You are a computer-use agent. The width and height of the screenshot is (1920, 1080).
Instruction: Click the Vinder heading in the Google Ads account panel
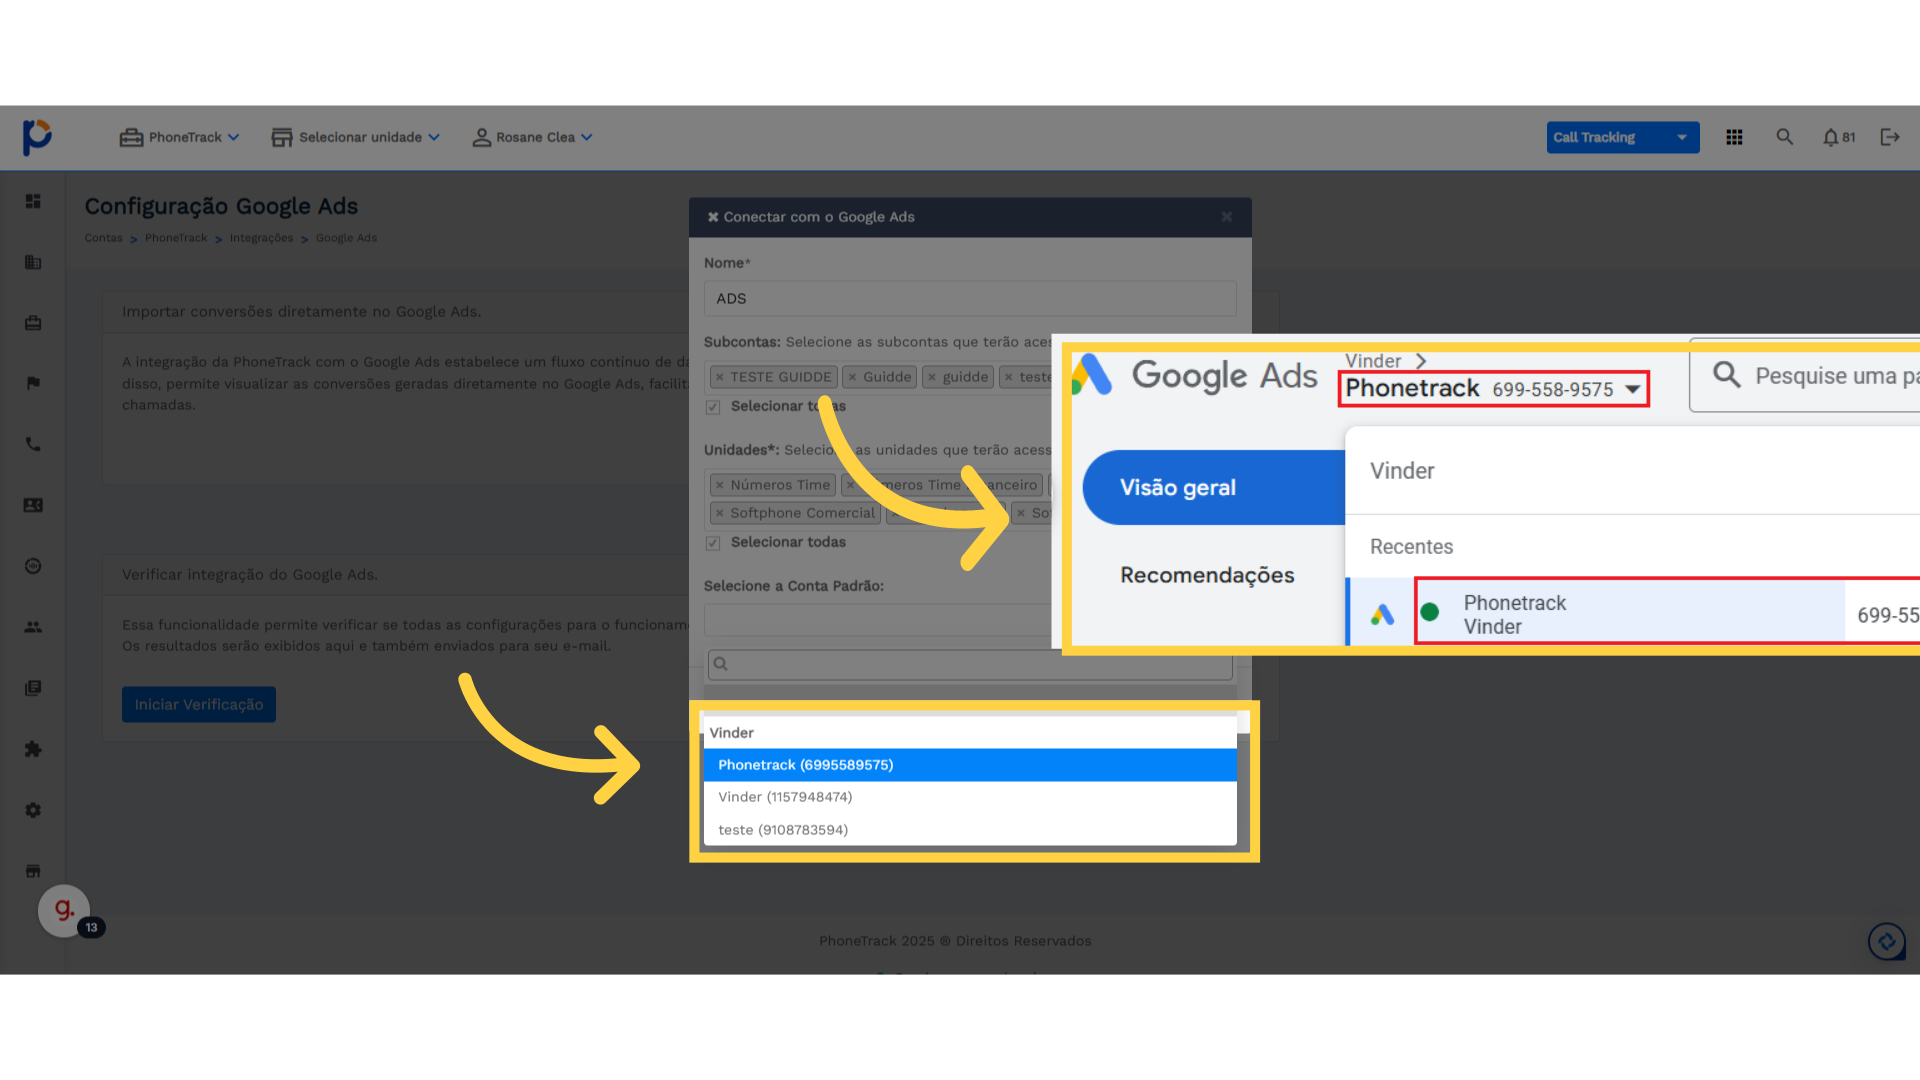pyautogui.click(x=1402, y=471)
